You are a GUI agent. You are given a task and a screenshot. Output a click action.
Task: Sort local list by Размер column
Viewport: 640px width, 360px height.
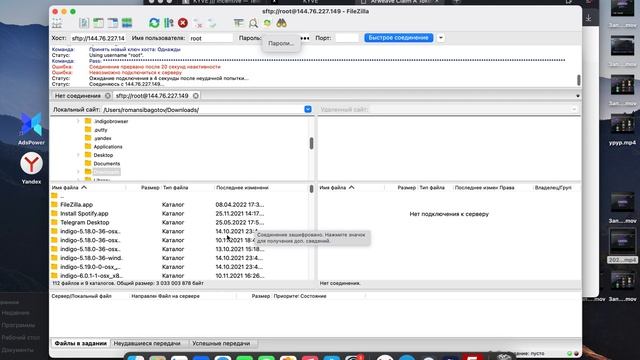pos(143,188)
